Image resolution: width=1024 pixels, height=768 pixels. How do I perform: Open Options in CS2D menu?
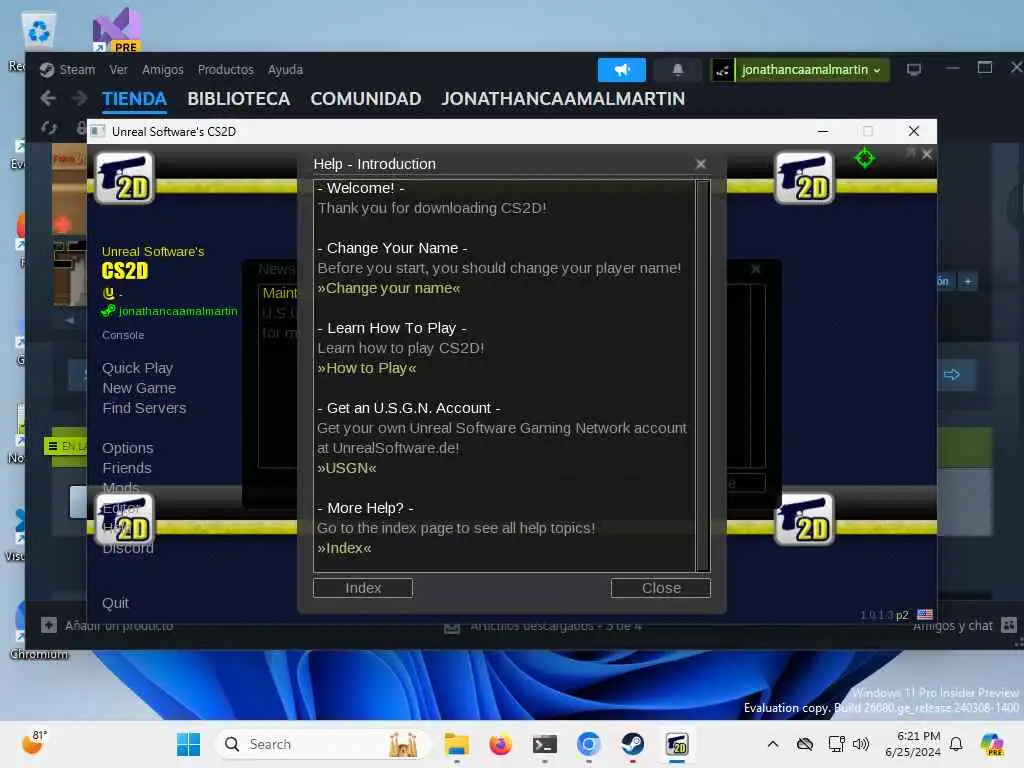coord(128,448)
